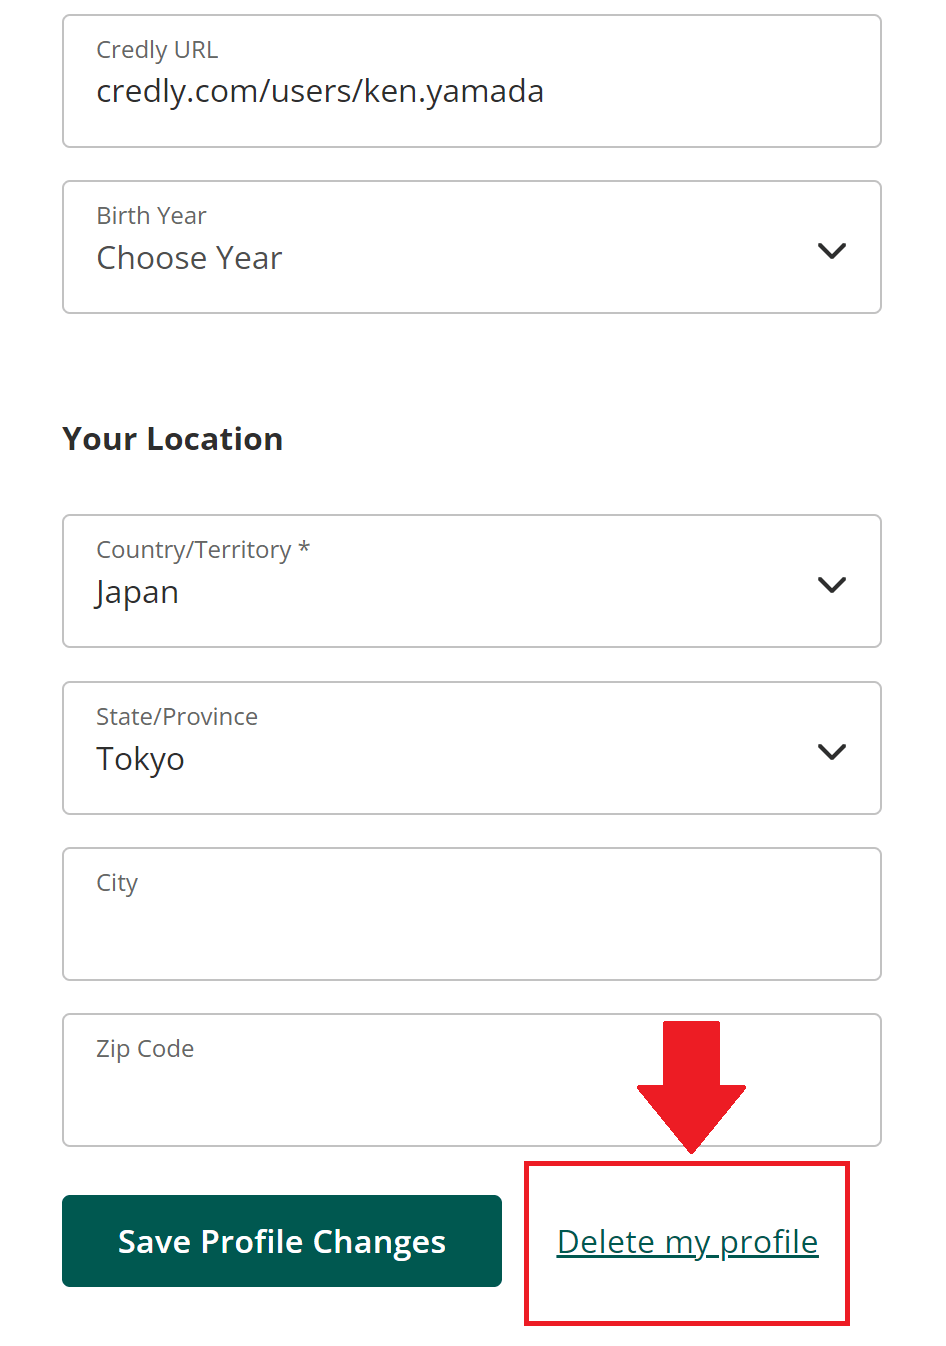Click the State/Province field label
The height and width of the screenshot is (1346, 946).
(177, 717)
